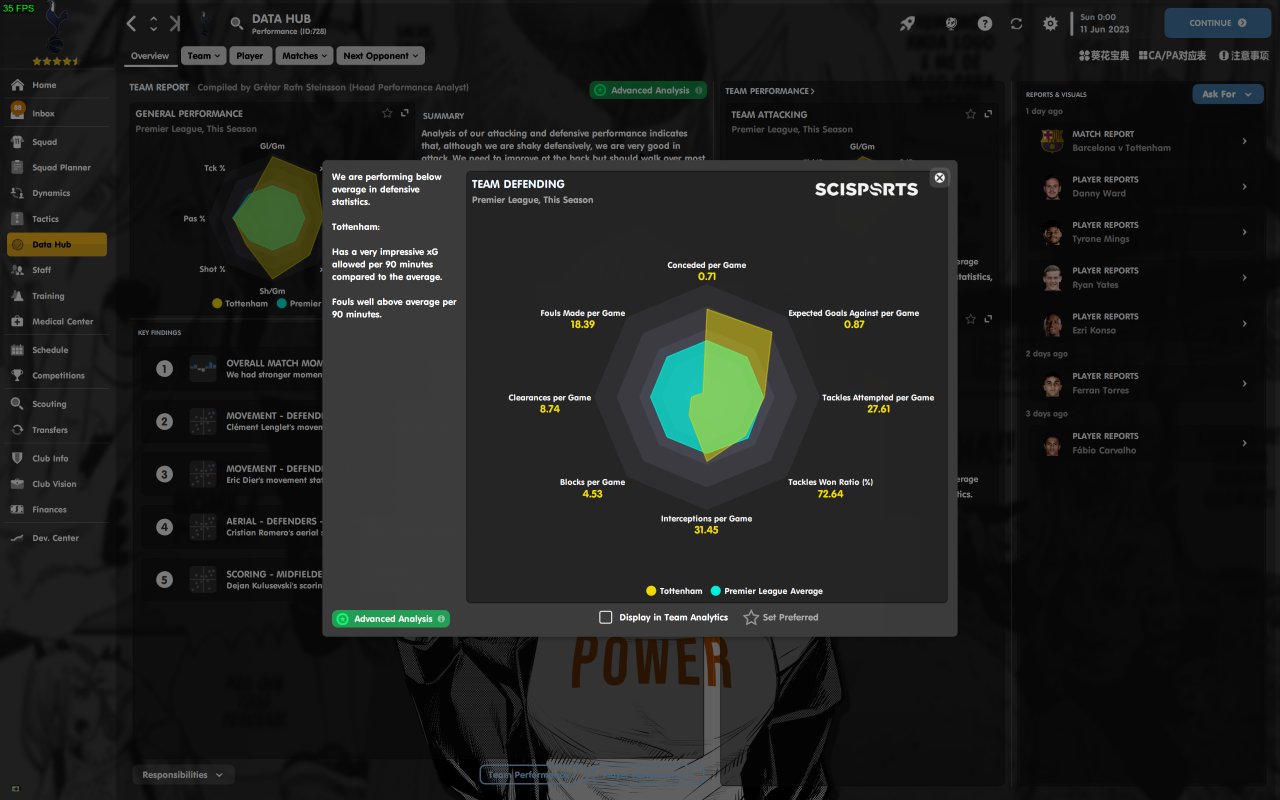Screen dimensions: 1280x800
Task: Open the Schedule sidebar icon
Action: tap(17, 350)
